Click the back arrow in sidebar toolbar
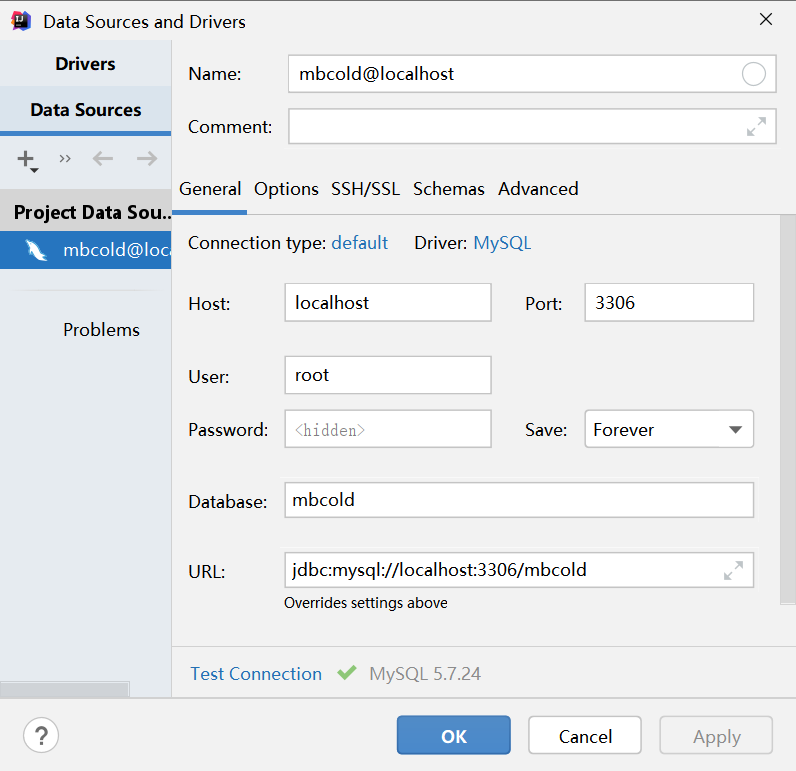 [103, 158]
